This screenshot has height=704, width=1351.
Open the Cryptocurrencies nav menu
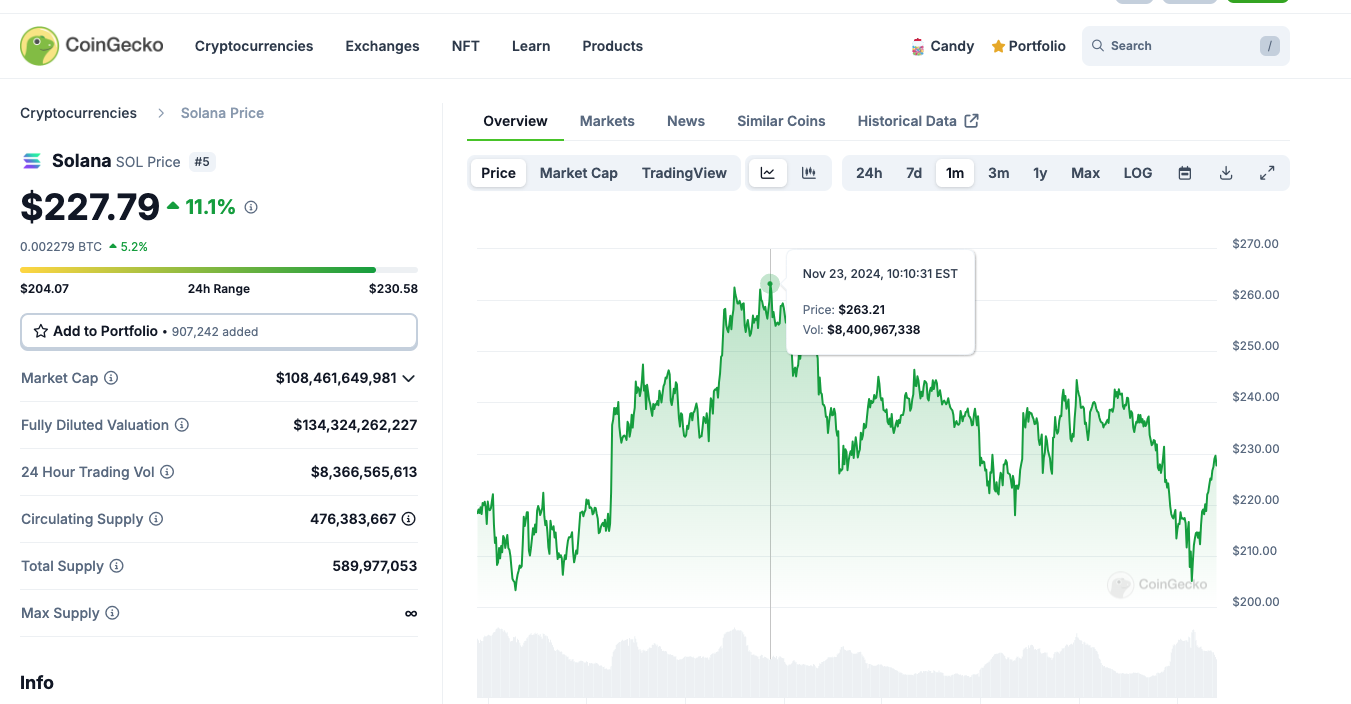coord(254,46)
